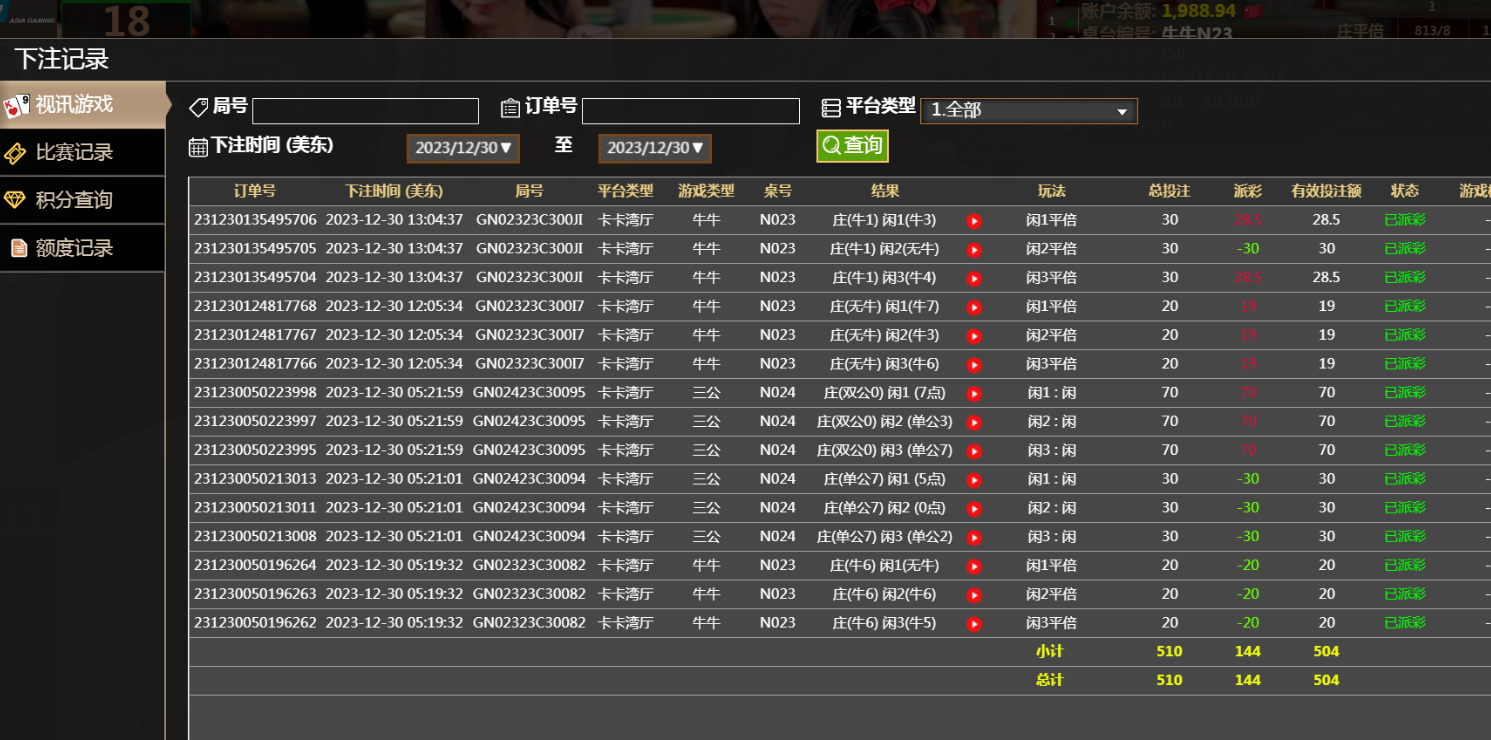This screenshot has height=740, width=1491.
Task: Click result 庄(双公0) 闲1 (7点)
Action: (x=885, y=394)
